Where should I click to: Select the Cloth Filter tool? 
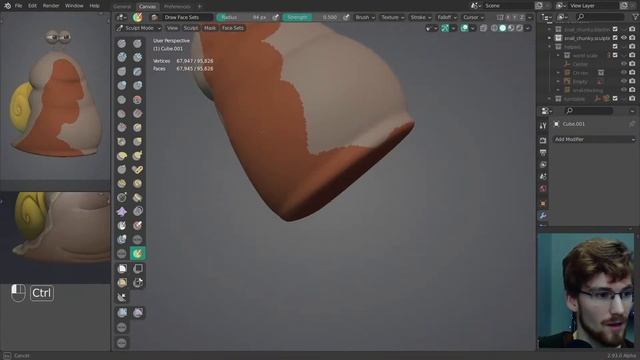pyautogui.click(x=138, y=313)
